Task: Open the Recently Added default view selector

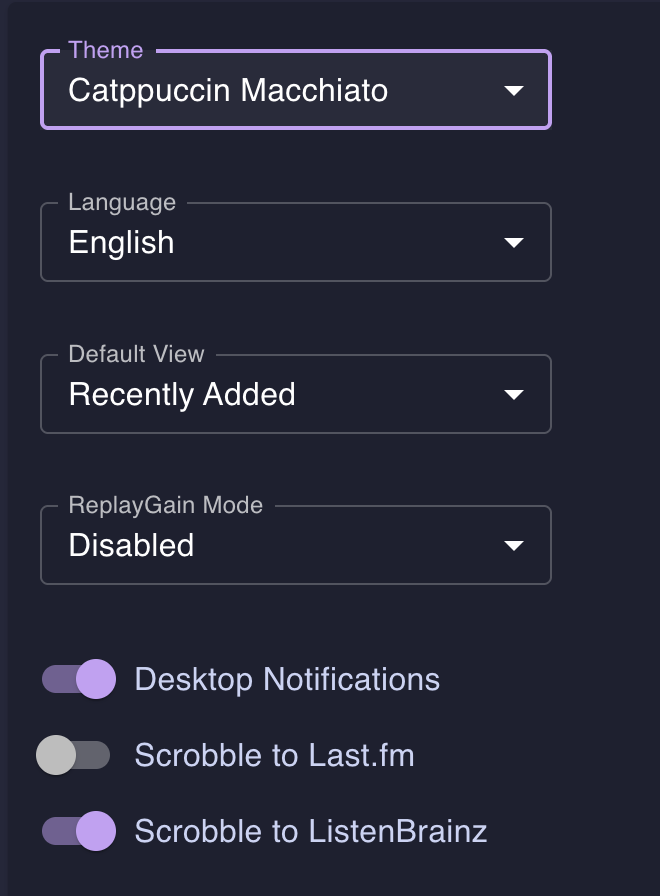Action: pyautogui.click(x=280, y=395)
